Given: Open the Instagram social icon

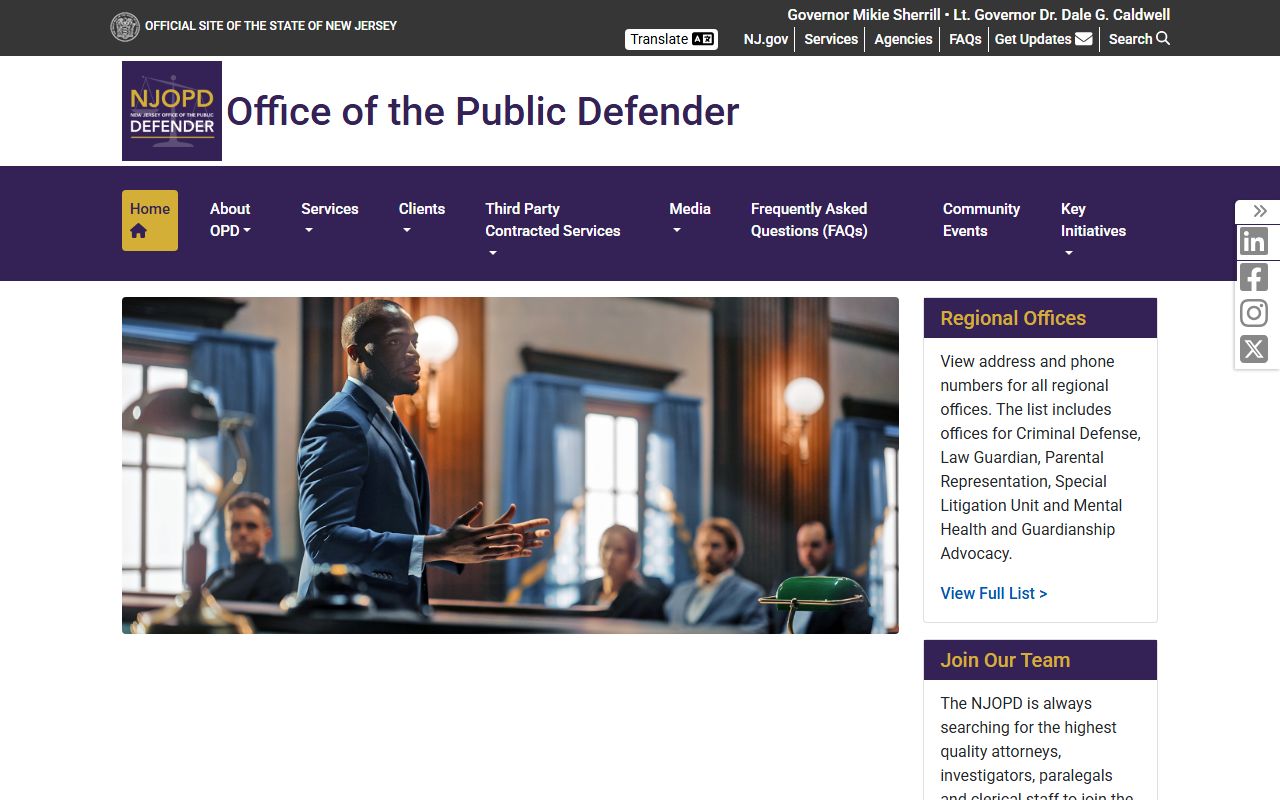Looking at the screenshot, I should click(x=1254, y=313).
